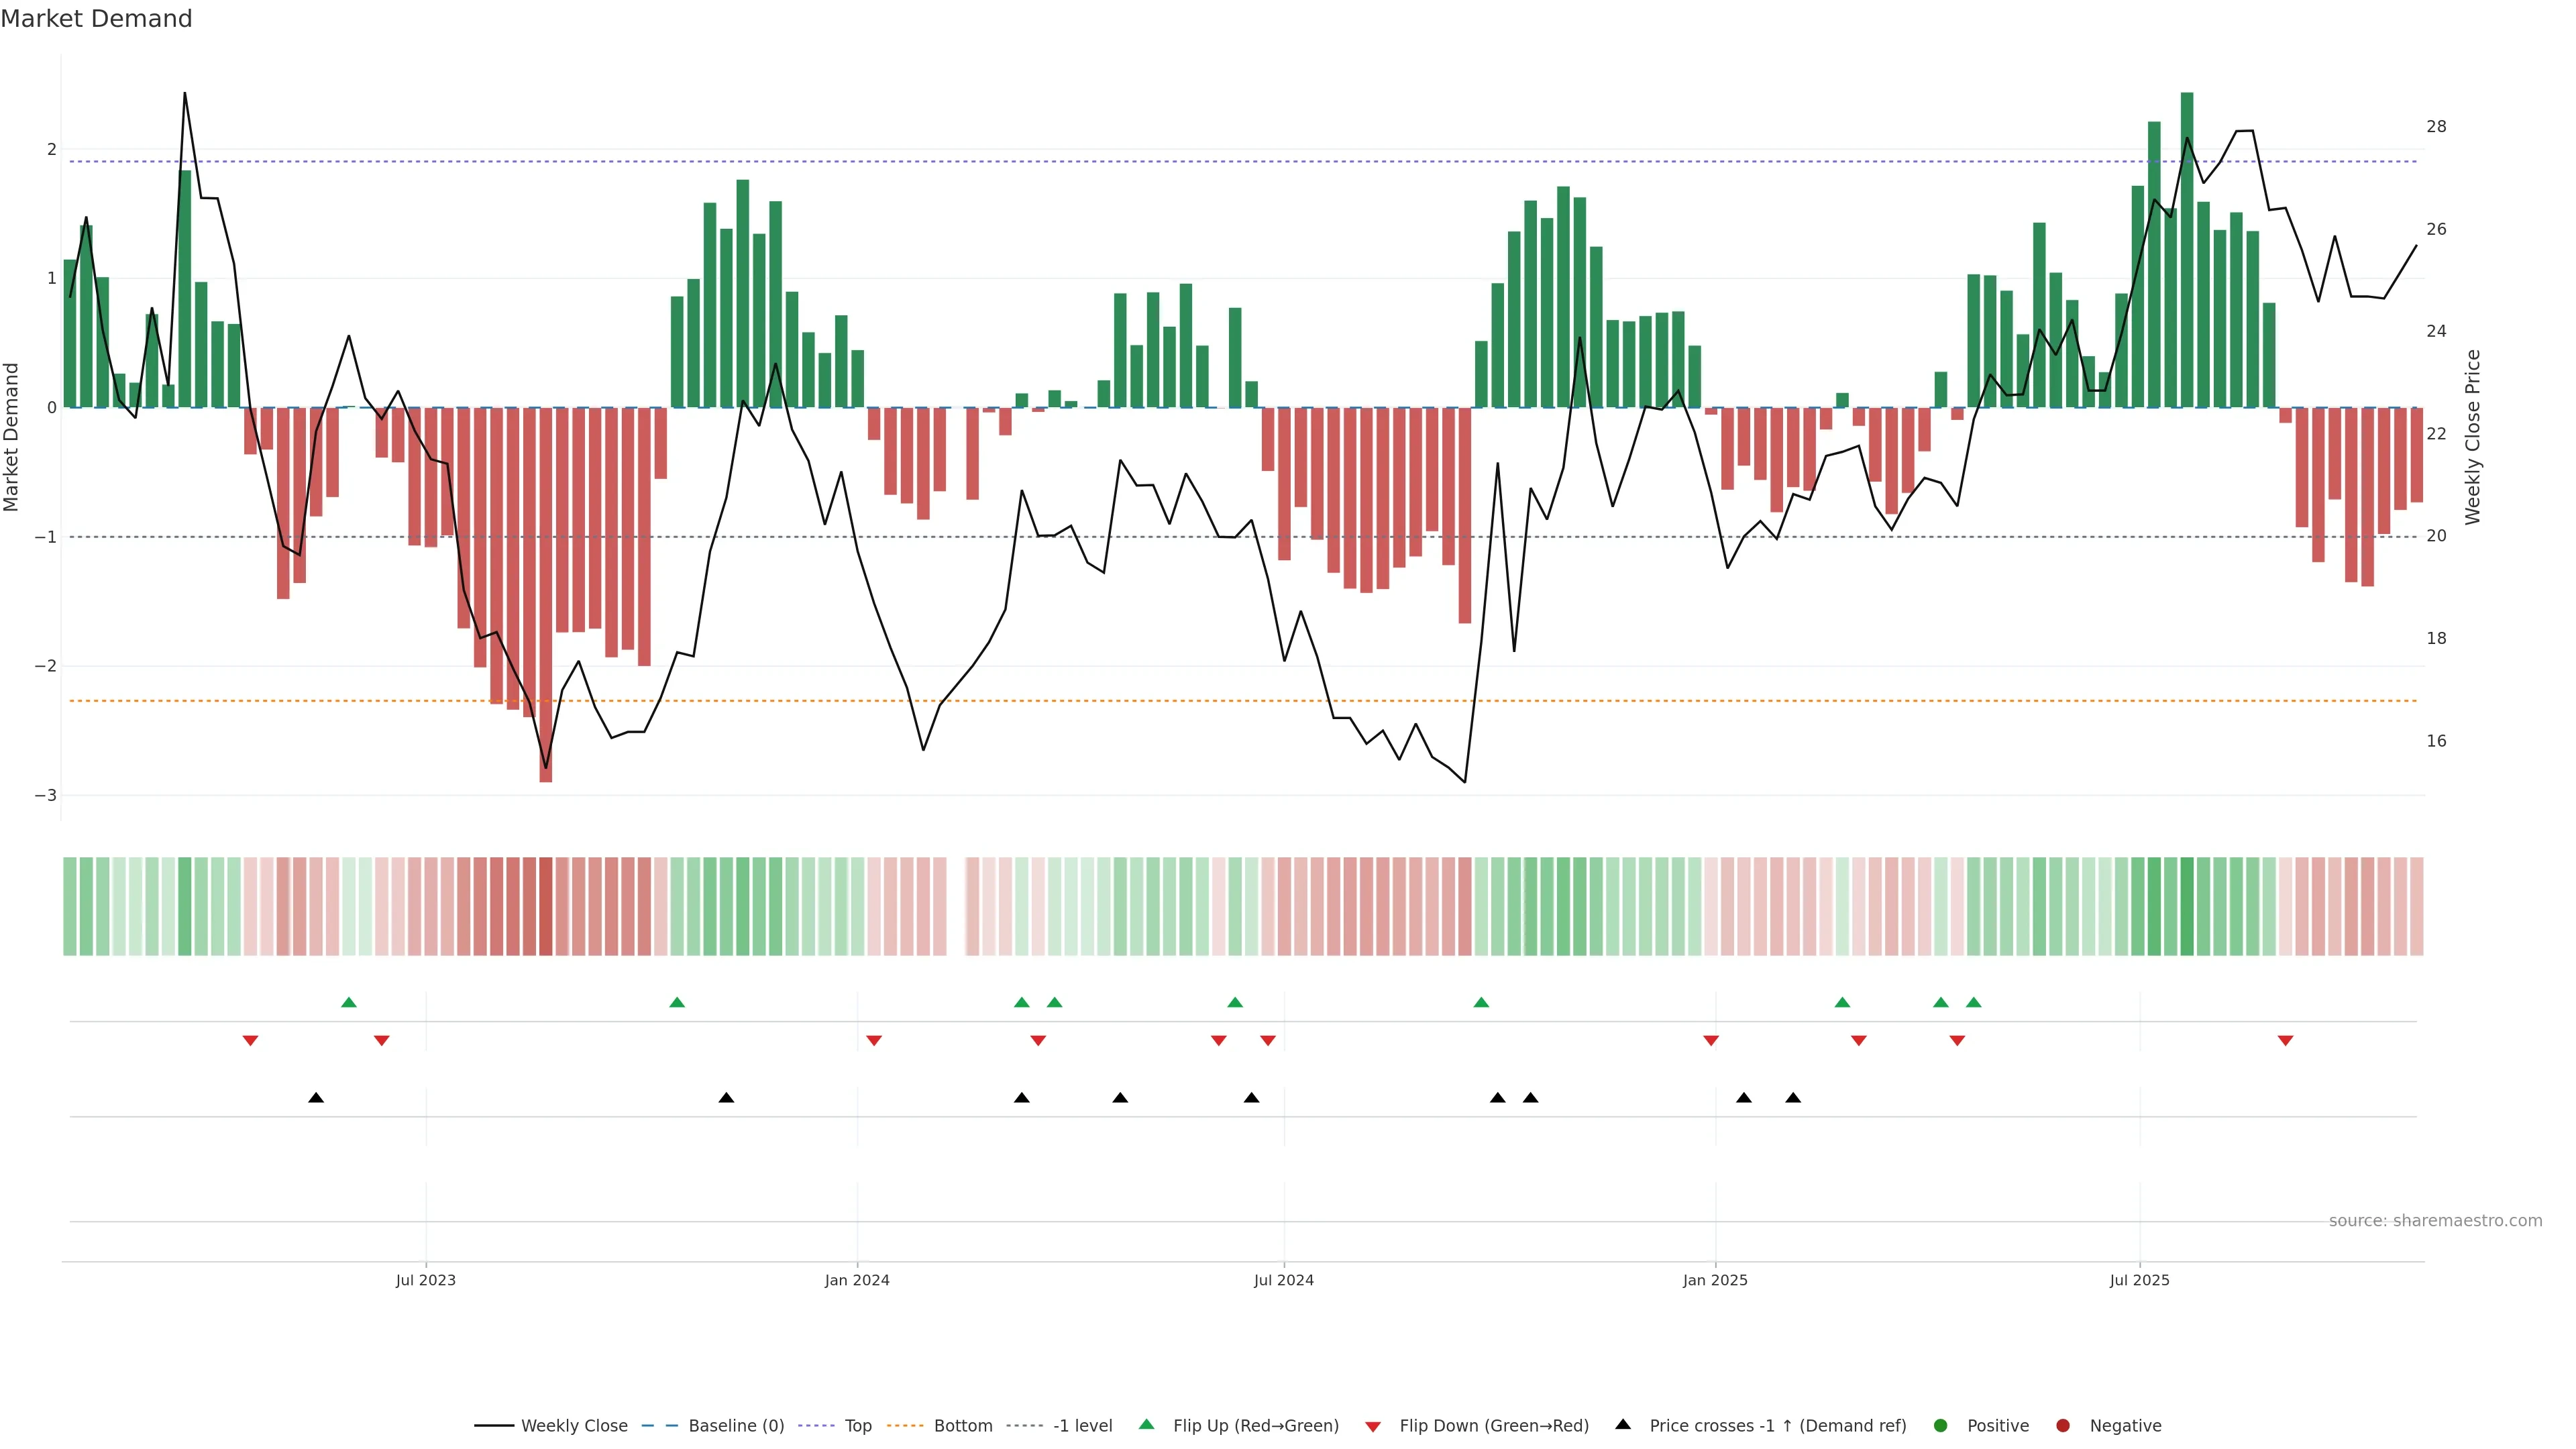2576x1449 pixels.
Task: Click red Negative dot in legend
Action: pos(2063,1425)
